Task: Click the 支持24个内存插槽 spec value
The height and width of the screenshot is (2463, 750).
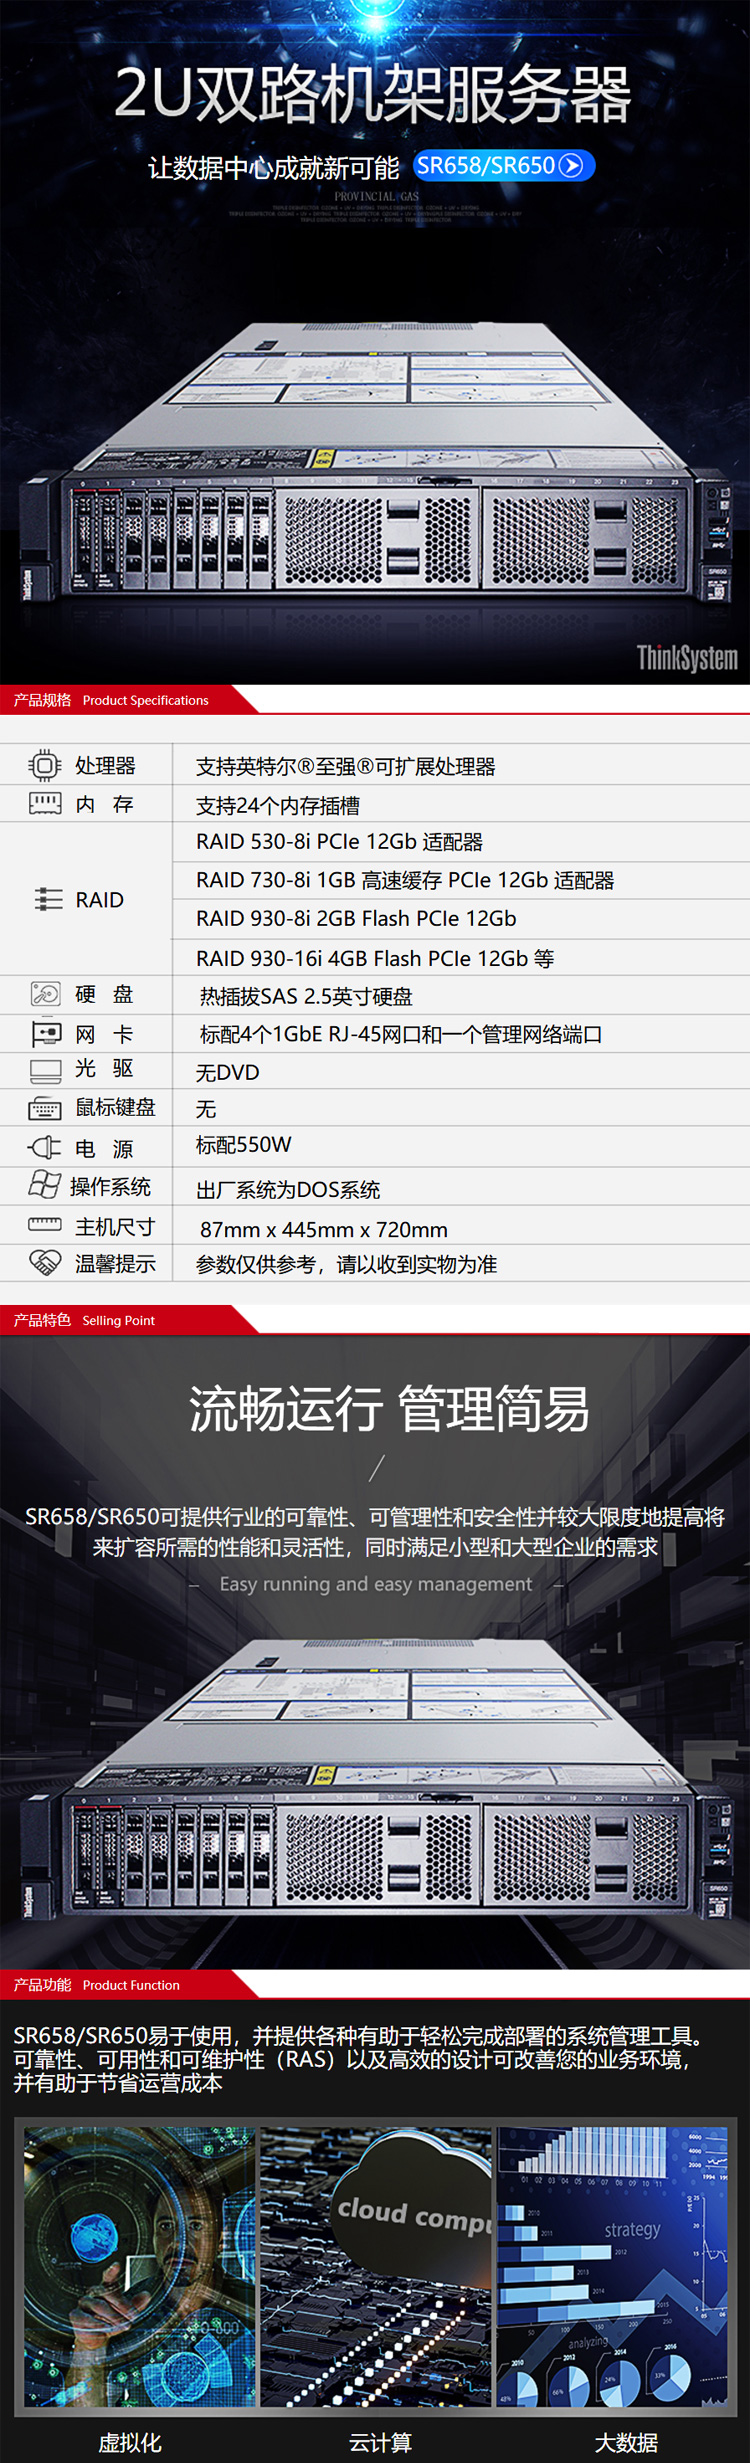Action: [x=278, y=805]
